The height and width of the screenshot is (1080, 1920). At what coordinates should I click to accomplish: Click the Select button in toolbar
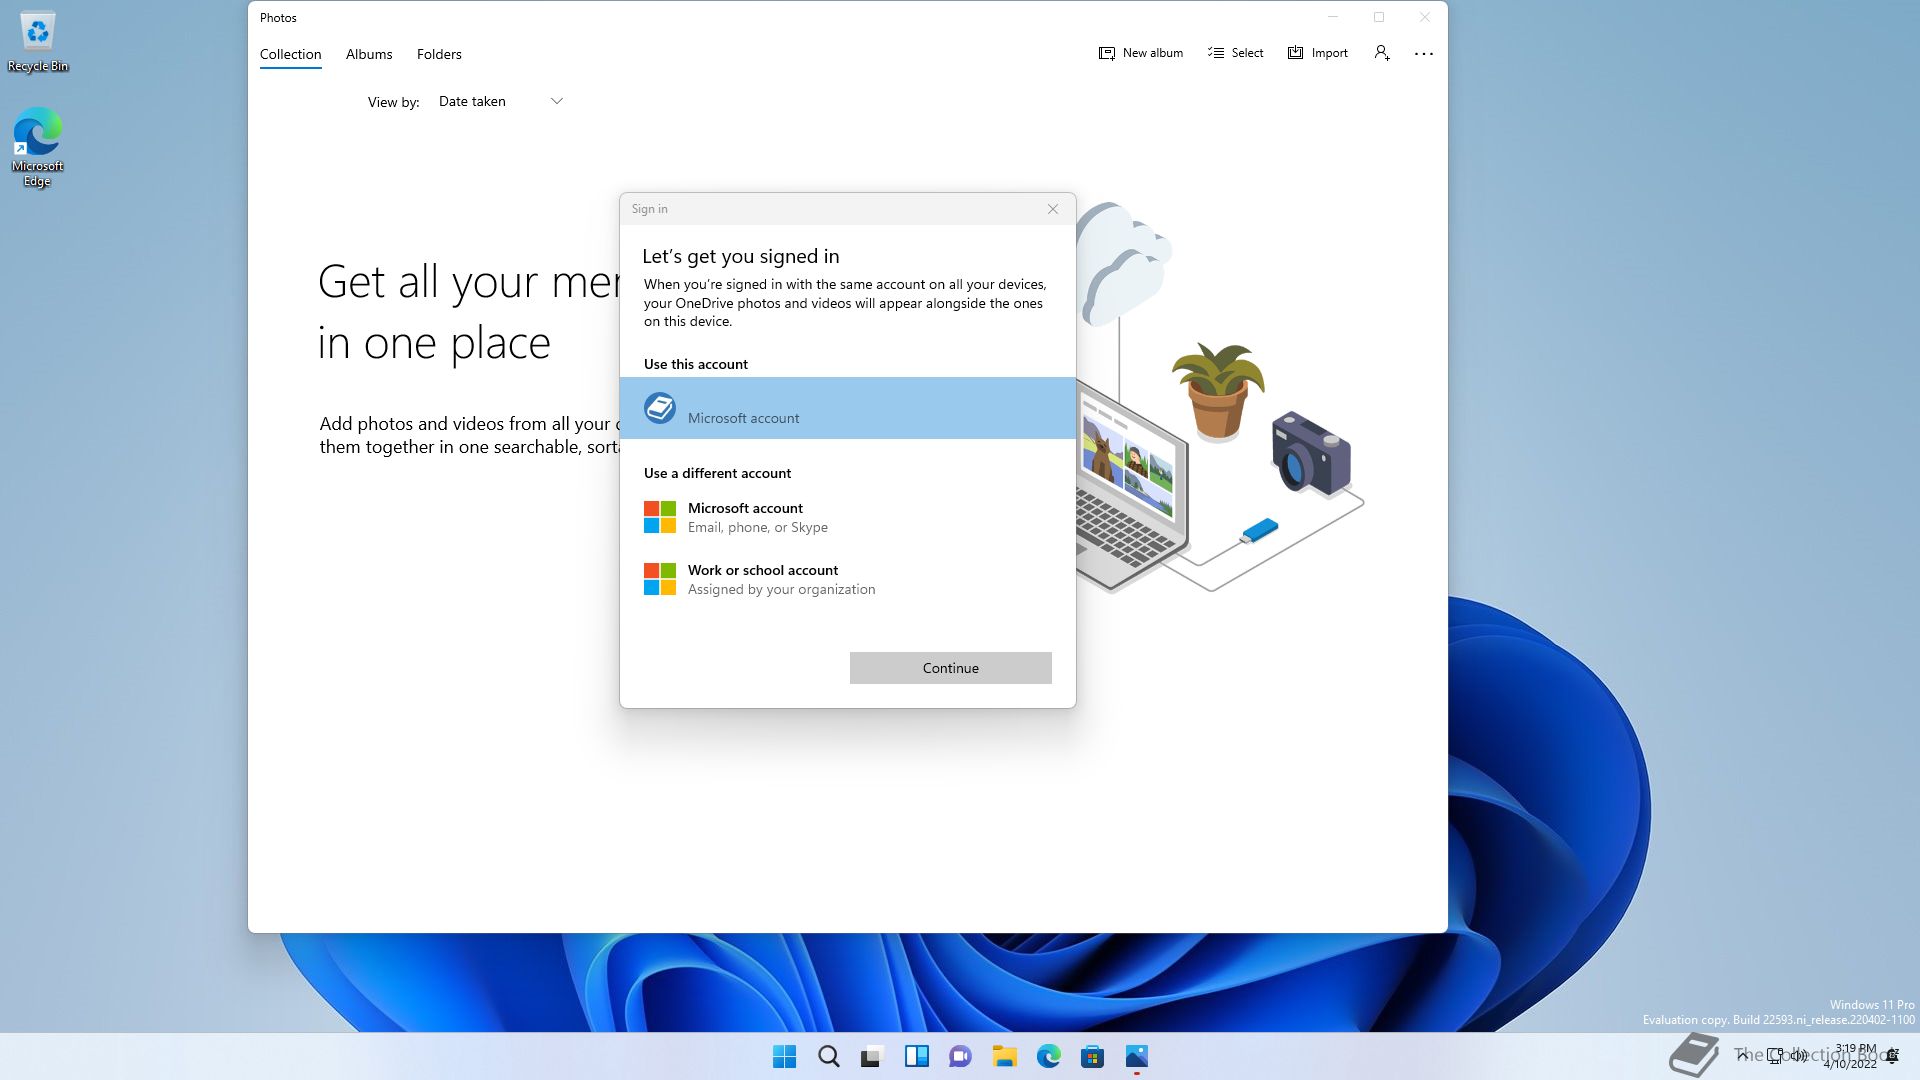[x=1235, y=53]
